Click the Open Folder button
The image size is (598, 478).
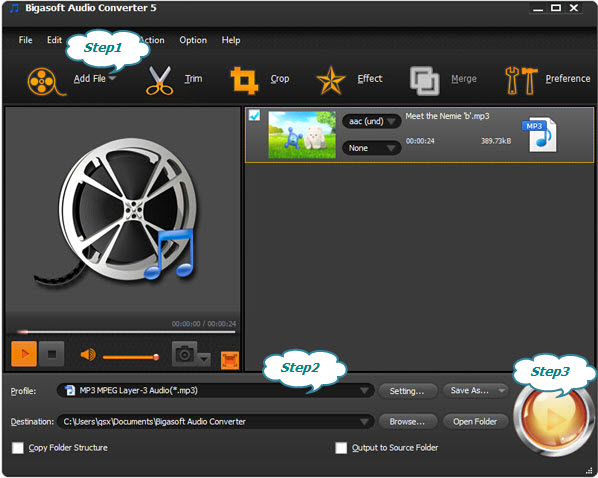475,422
